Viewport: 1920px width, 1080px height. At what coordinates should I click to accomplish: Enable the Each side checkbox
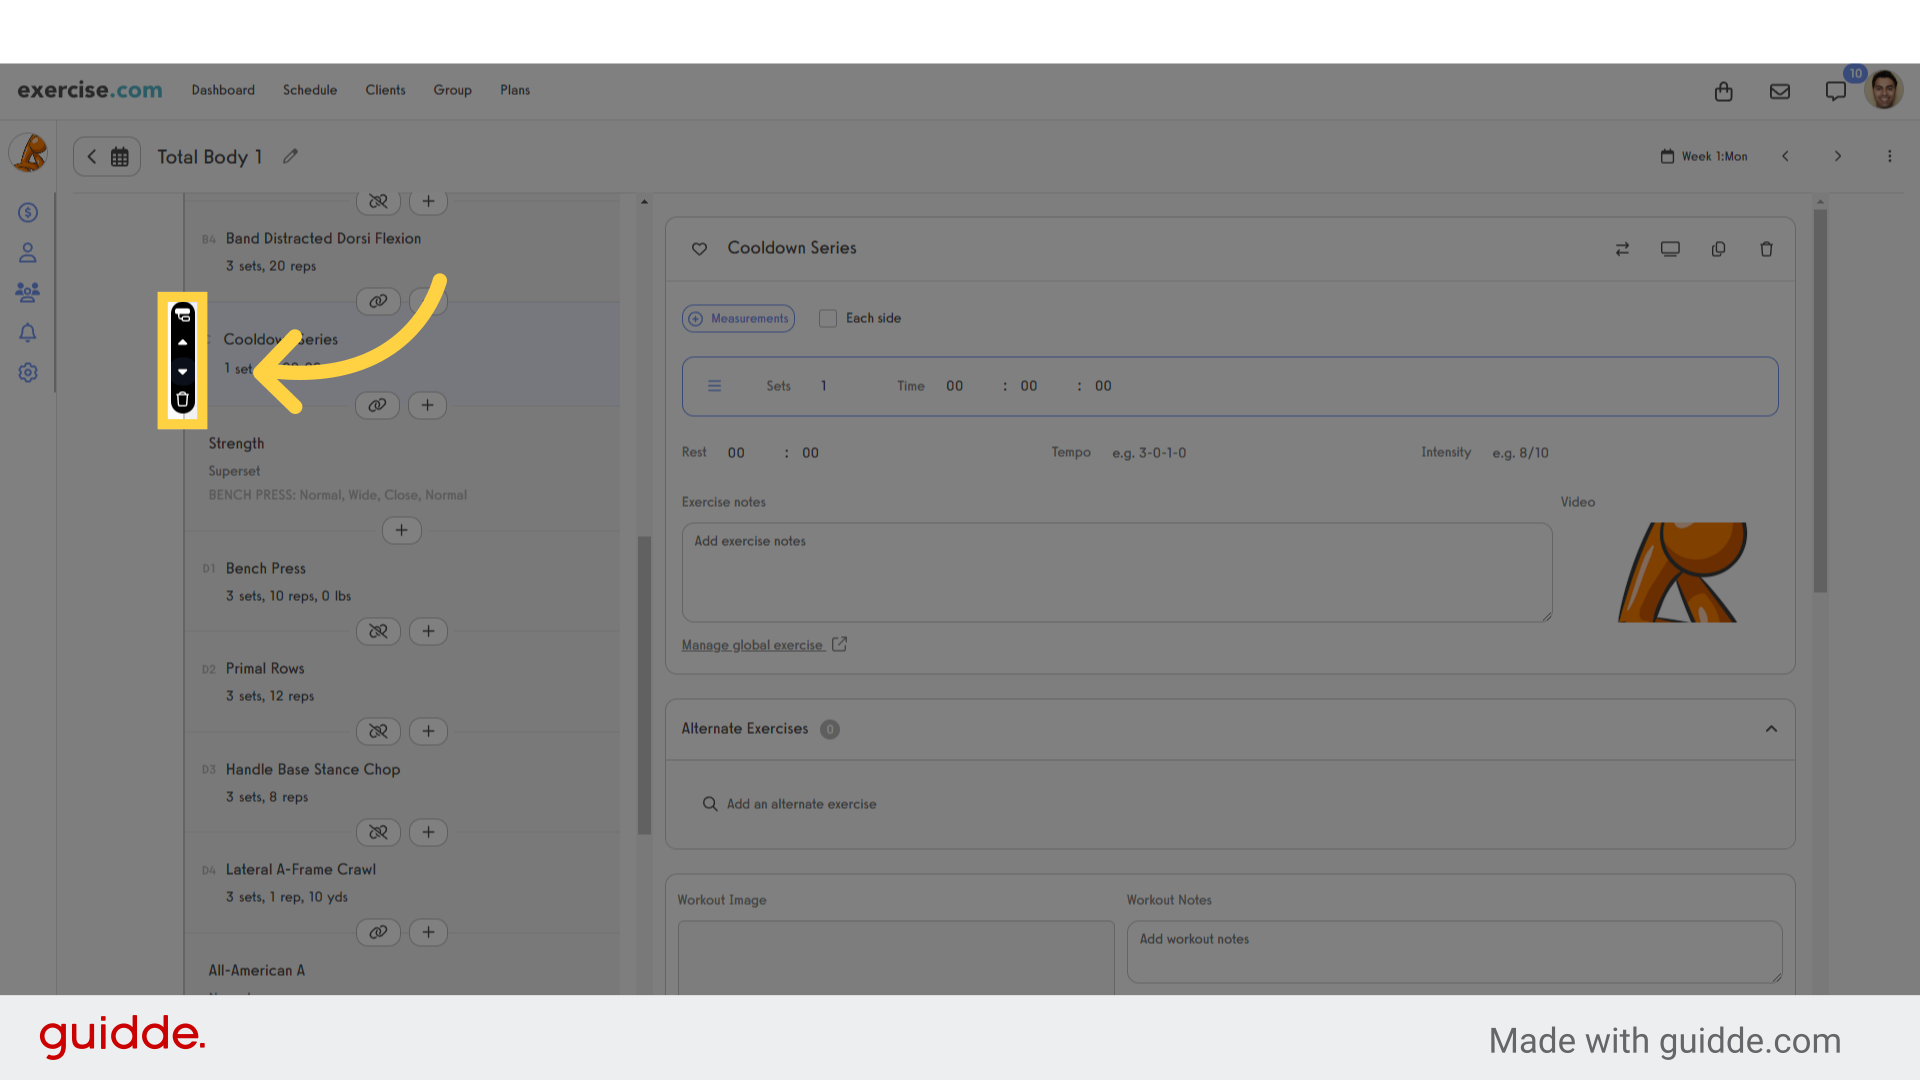point(828,318)
